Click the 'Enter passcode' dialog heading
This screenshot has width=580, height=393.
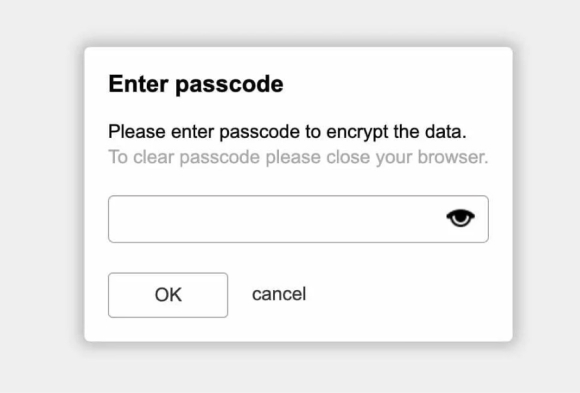(x=196, y=84)
